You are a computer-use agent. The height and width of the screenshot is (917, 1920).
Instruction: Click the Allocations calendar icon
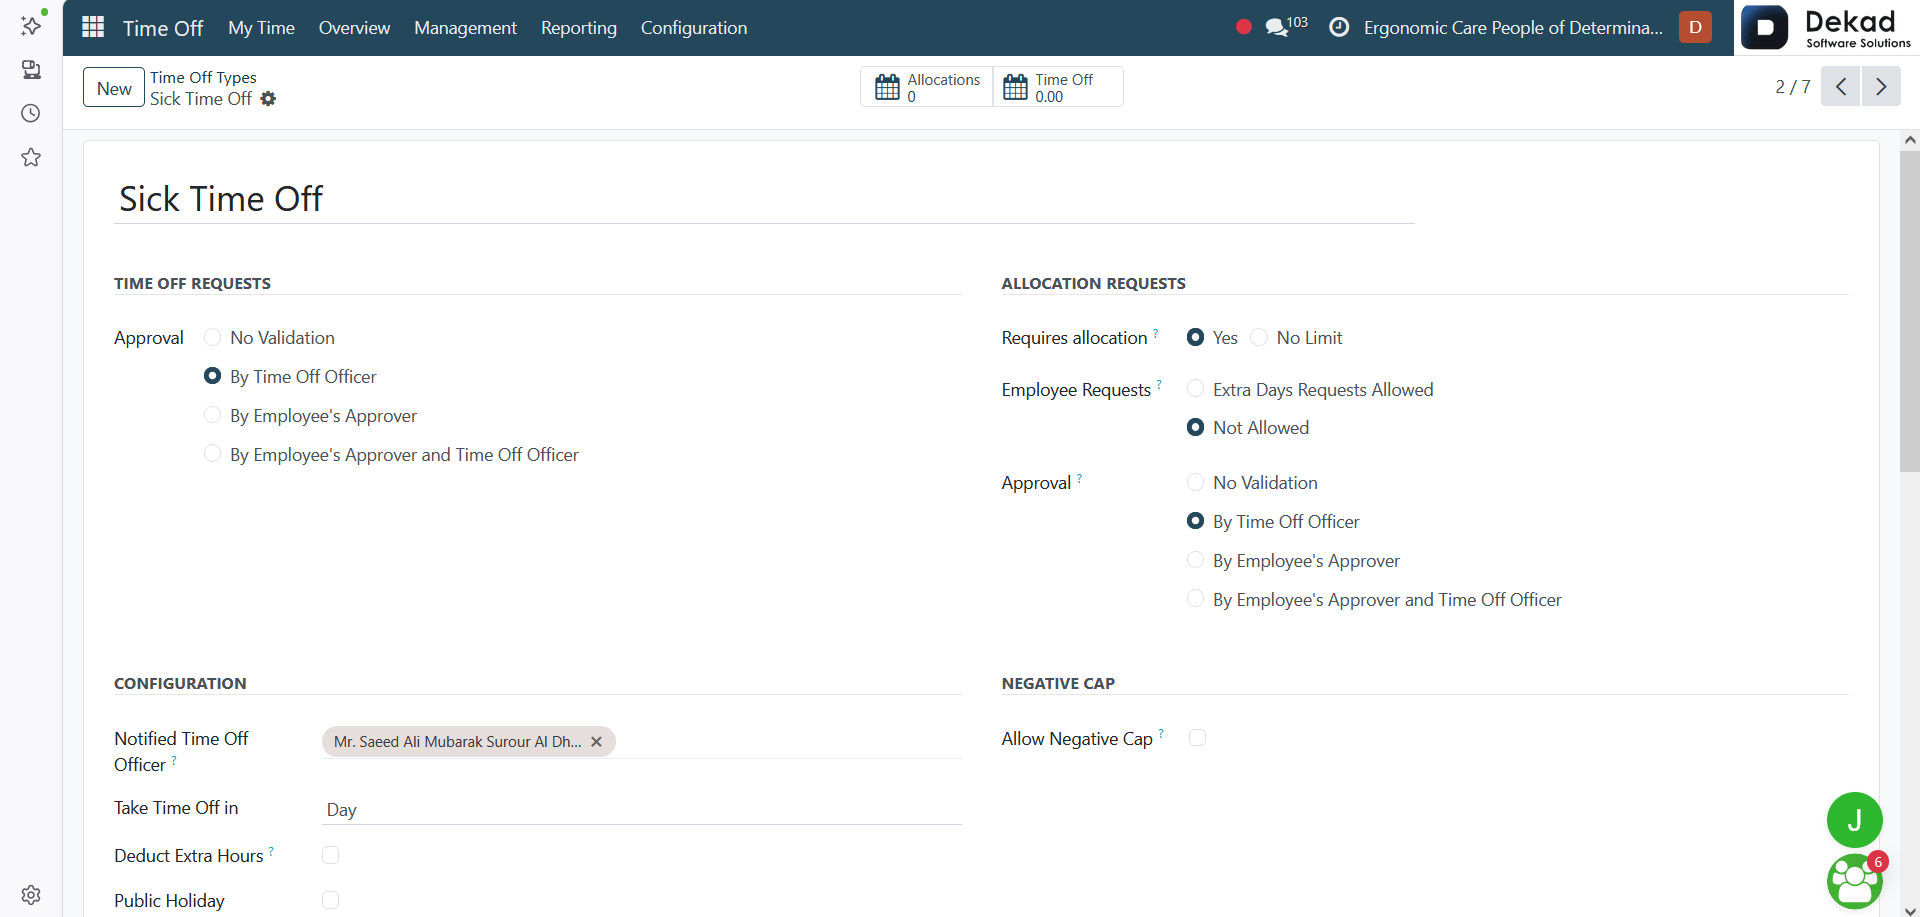[887, 87]
